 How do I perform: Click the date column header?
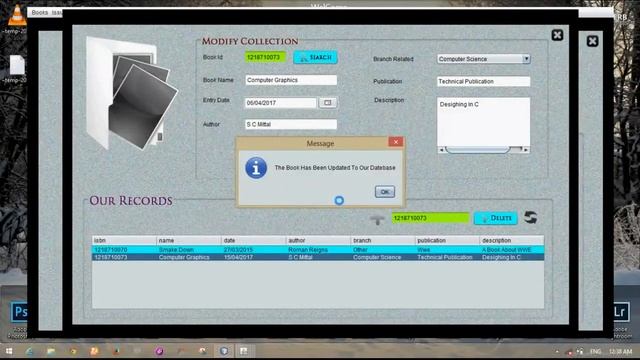pos(253,240)
